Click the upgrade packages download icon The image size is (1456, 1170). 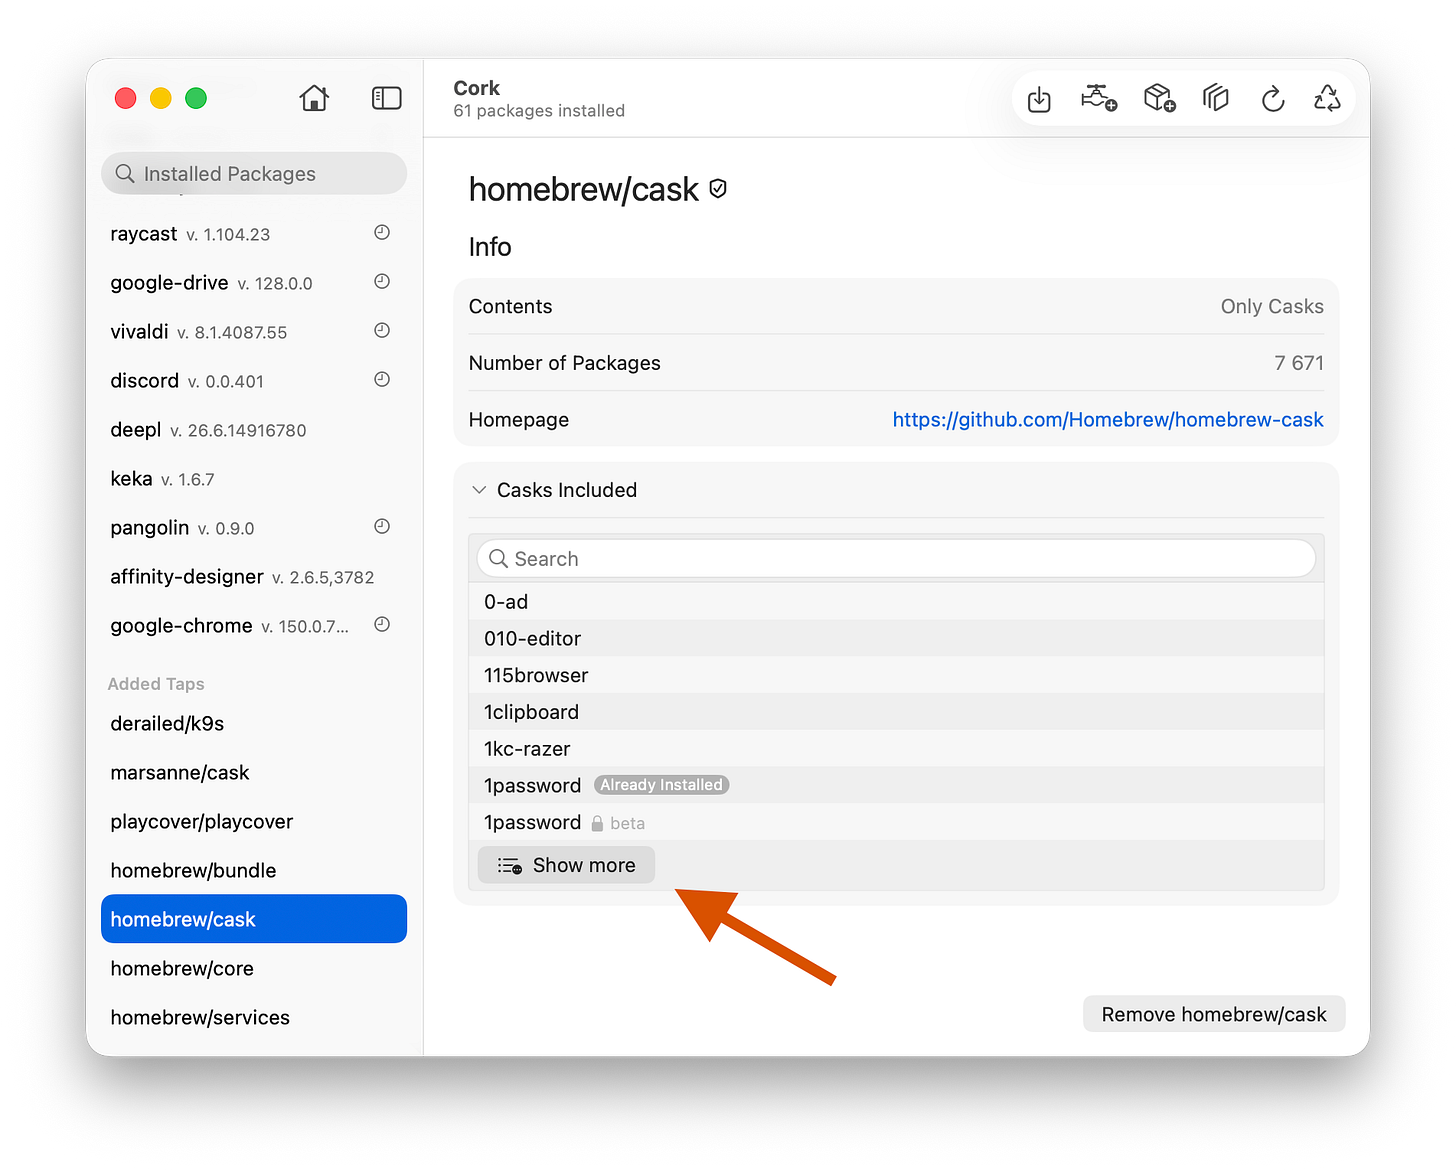[1039, 99]
